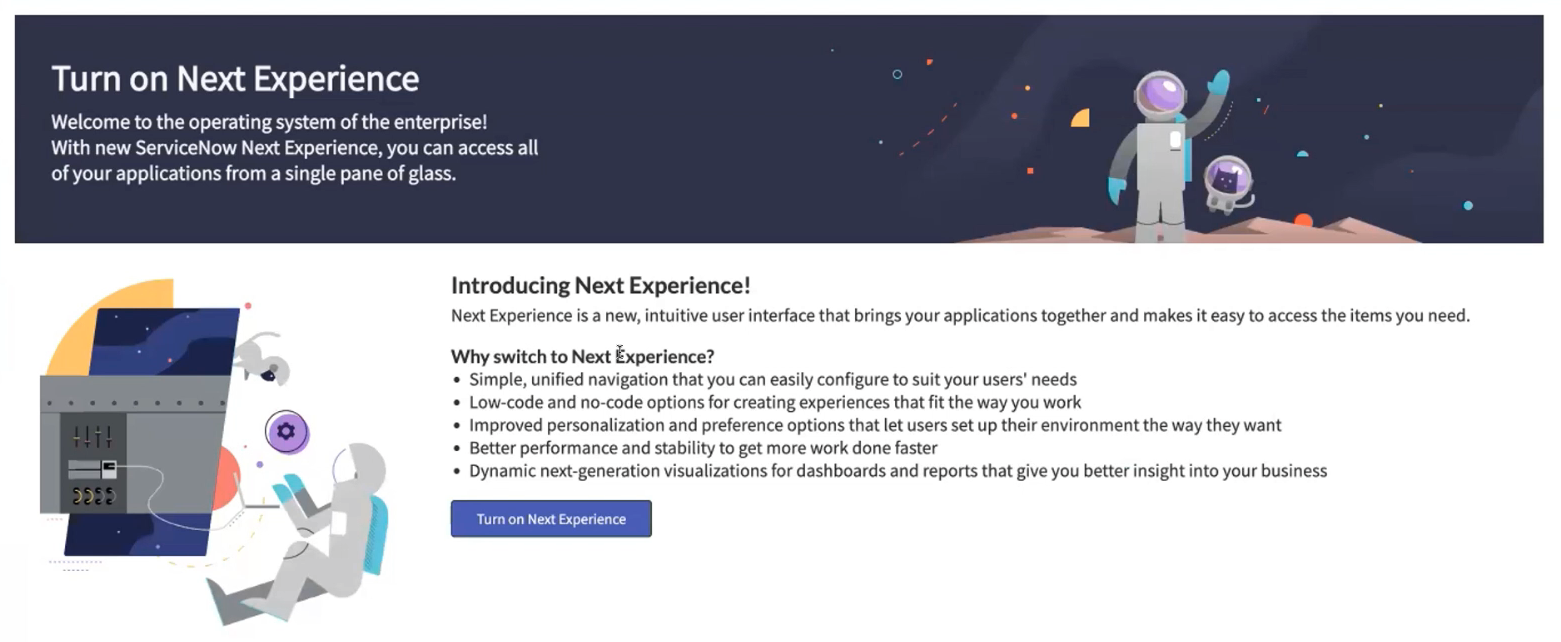The image size is (1561, 642).
Task: Click the purple gear icon in illustration
Action: pos(287,432)
